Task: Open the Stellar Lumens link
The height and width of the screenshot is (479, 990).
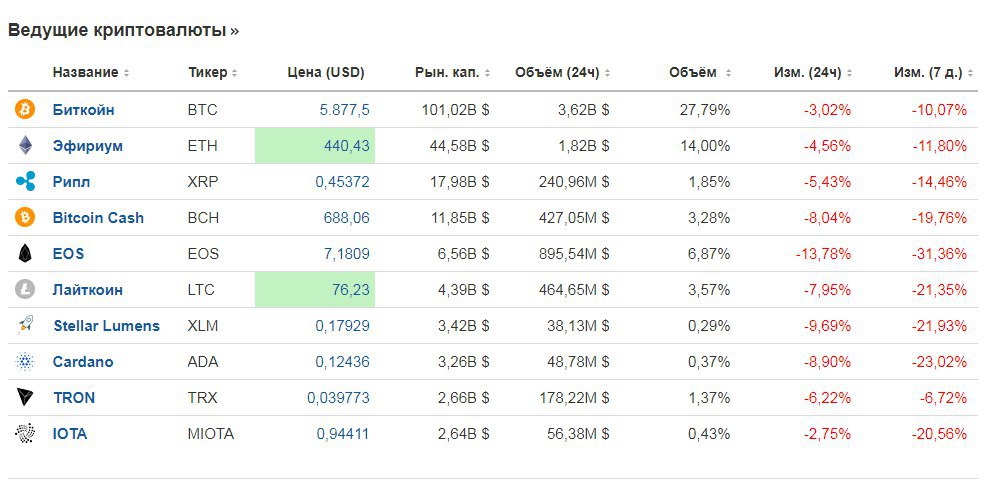Action: (107, 326)
